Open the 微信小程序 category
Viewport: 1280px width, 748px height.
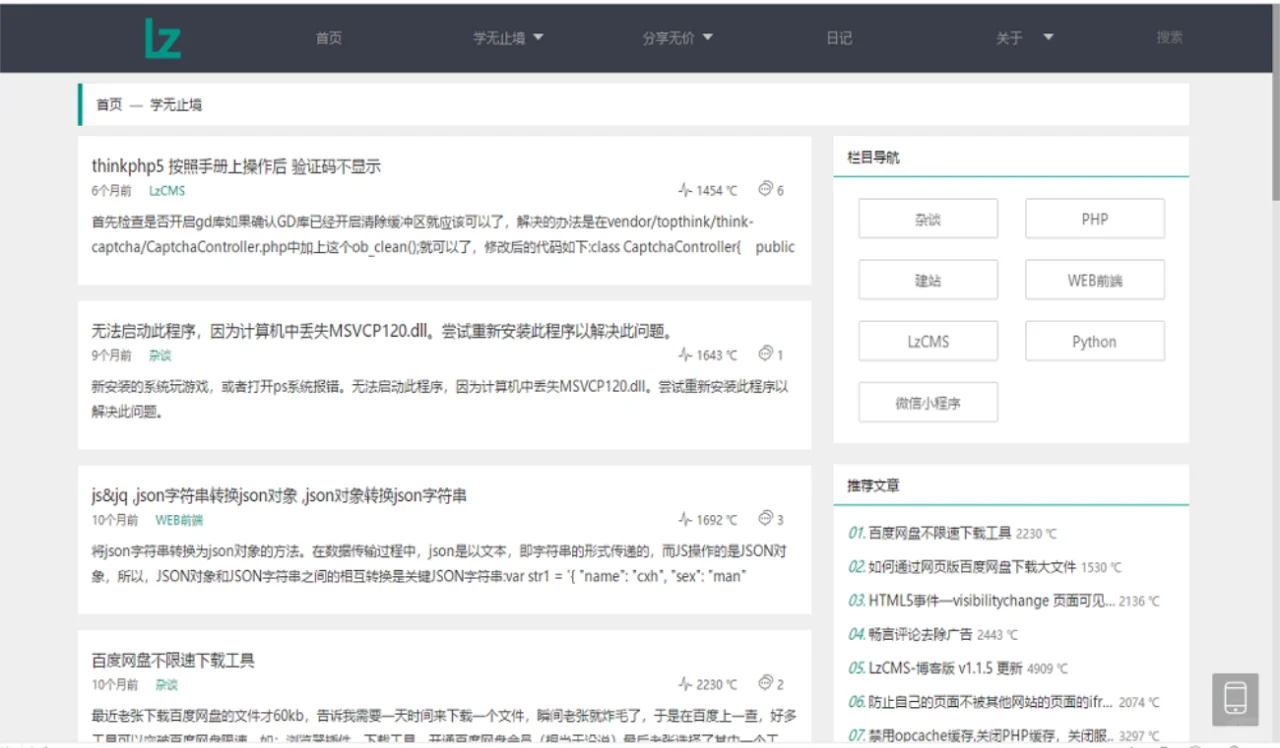927,403
